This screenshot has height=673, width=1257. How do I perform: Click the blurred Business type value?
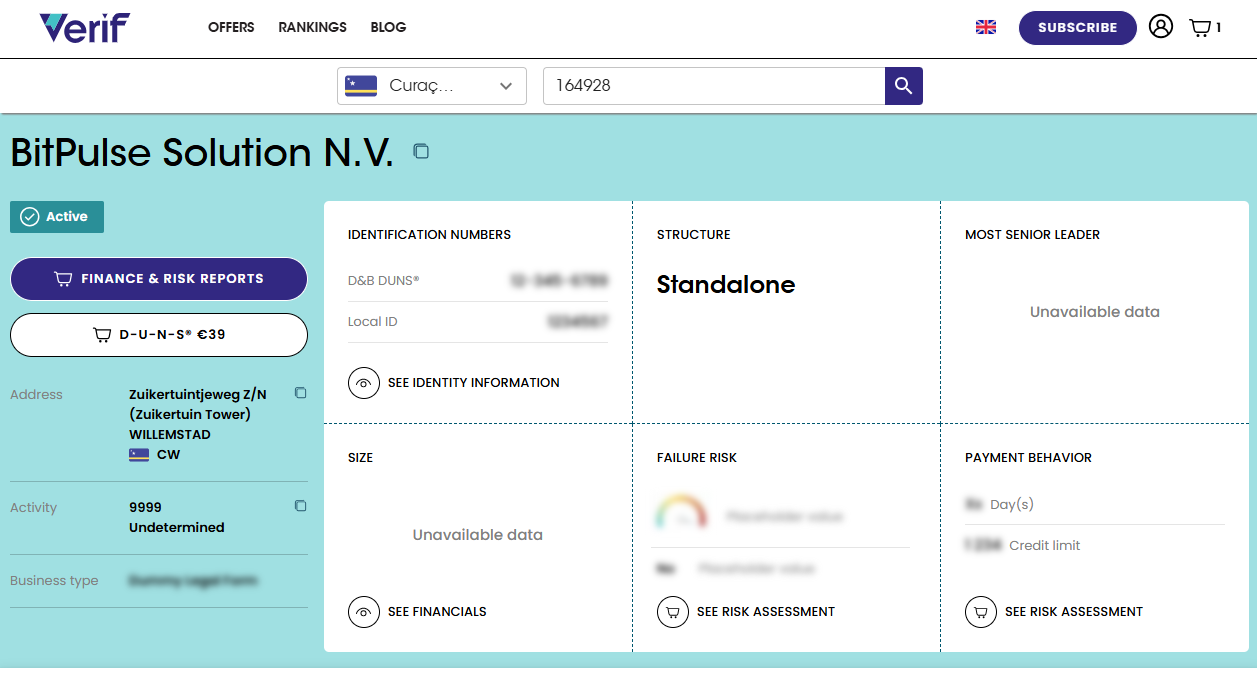click(x=193, y=581)
